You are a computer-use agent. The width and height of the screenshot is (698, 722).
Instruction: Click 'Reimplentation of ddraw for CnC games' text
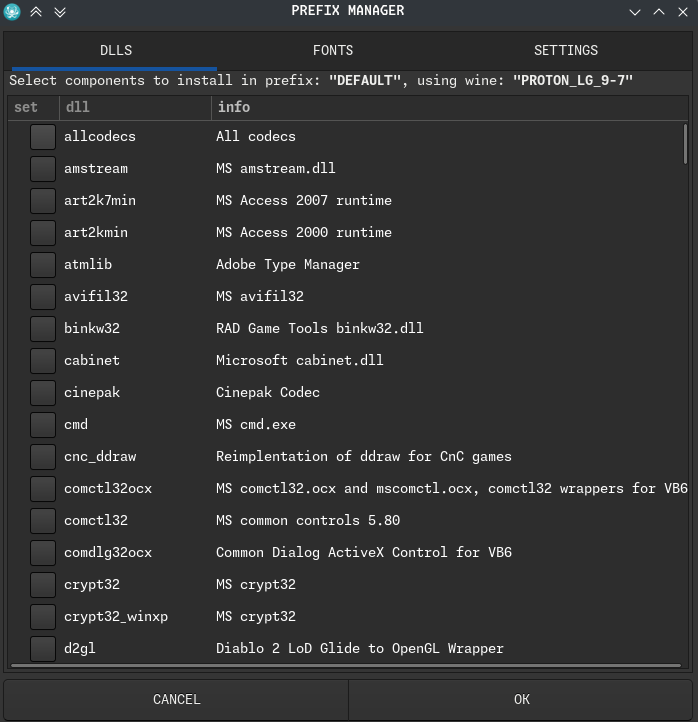(364, 457)
